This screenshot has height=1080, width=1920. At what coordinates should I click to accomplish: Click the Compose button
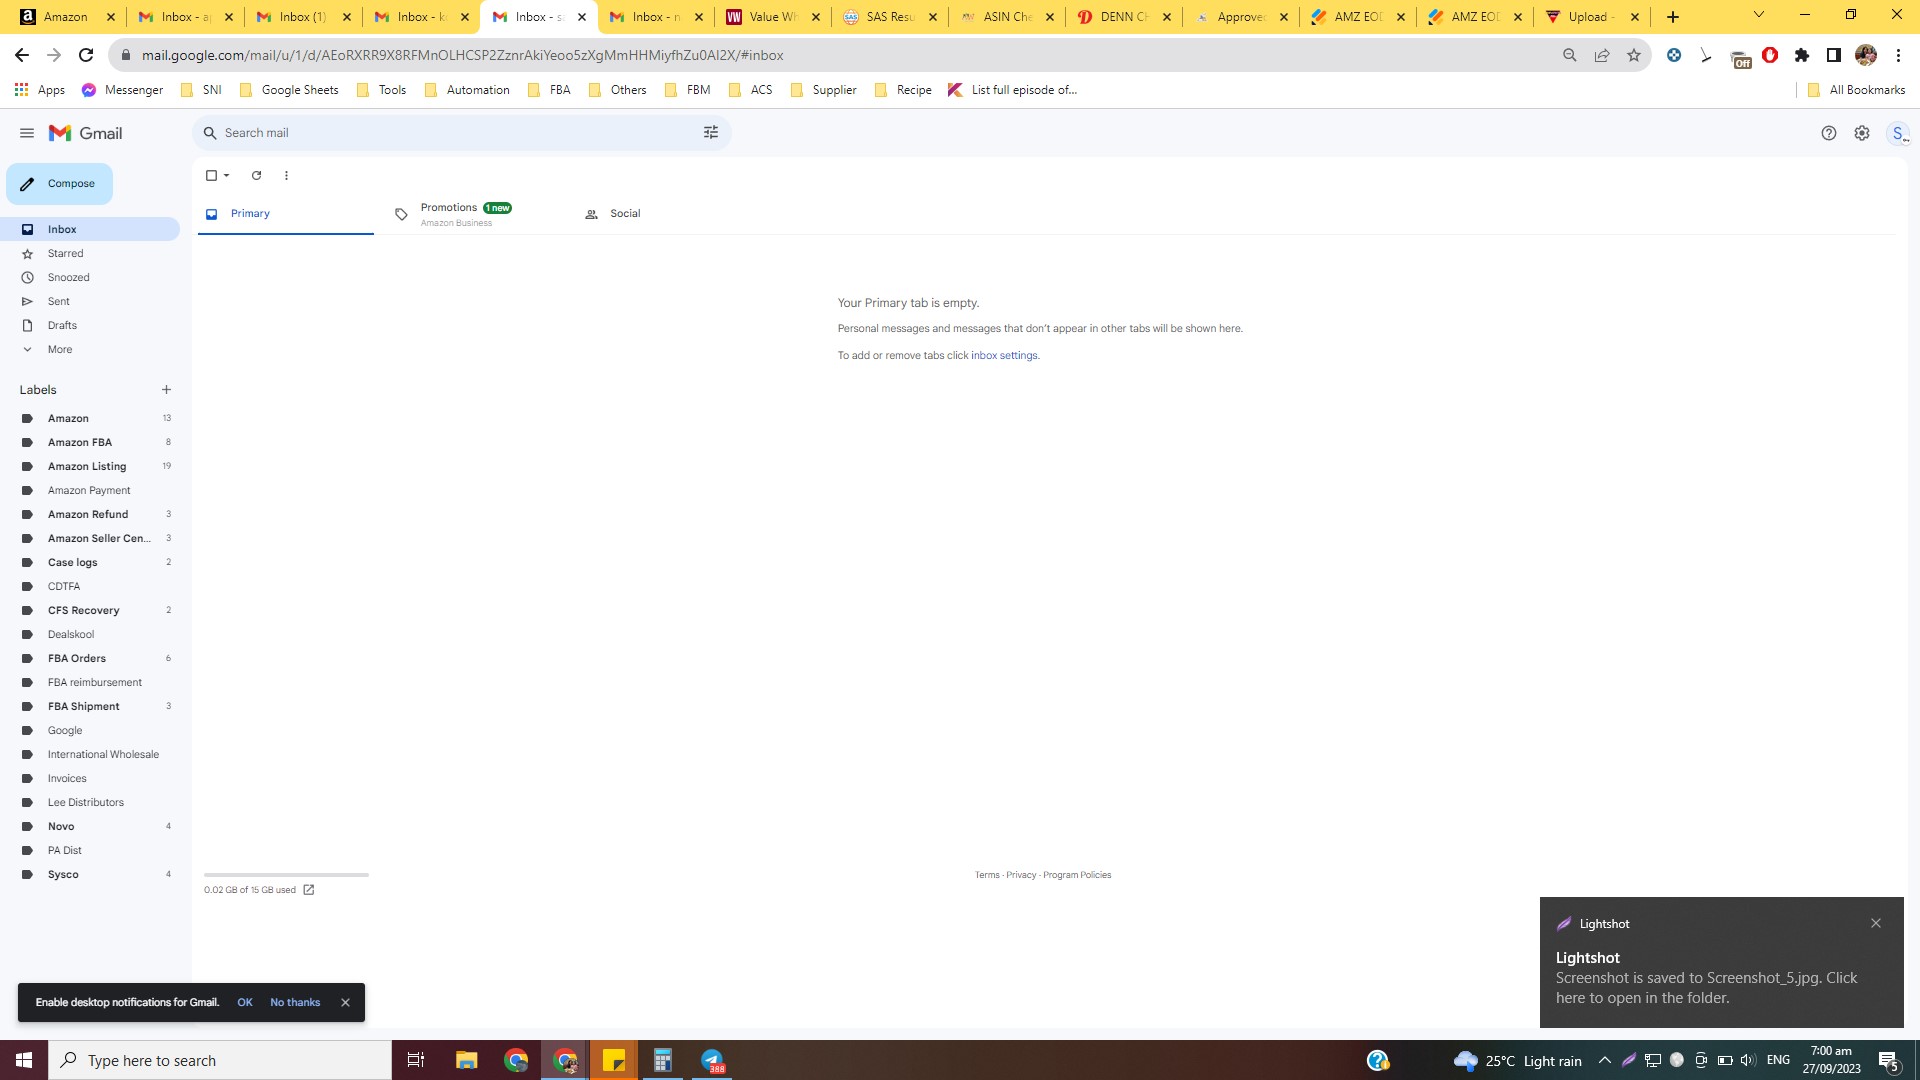[x=59, y=184]
